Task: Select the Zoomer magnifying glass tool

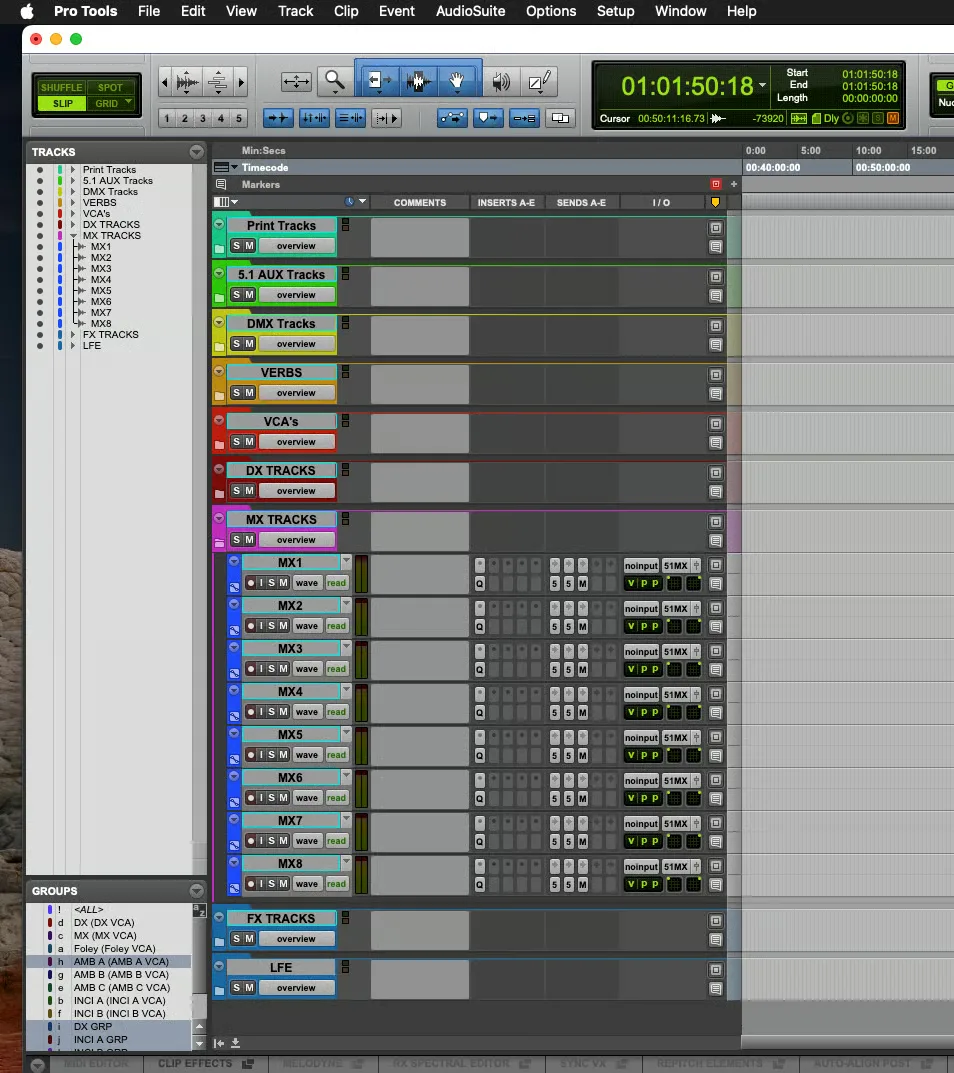Action: 335,81
